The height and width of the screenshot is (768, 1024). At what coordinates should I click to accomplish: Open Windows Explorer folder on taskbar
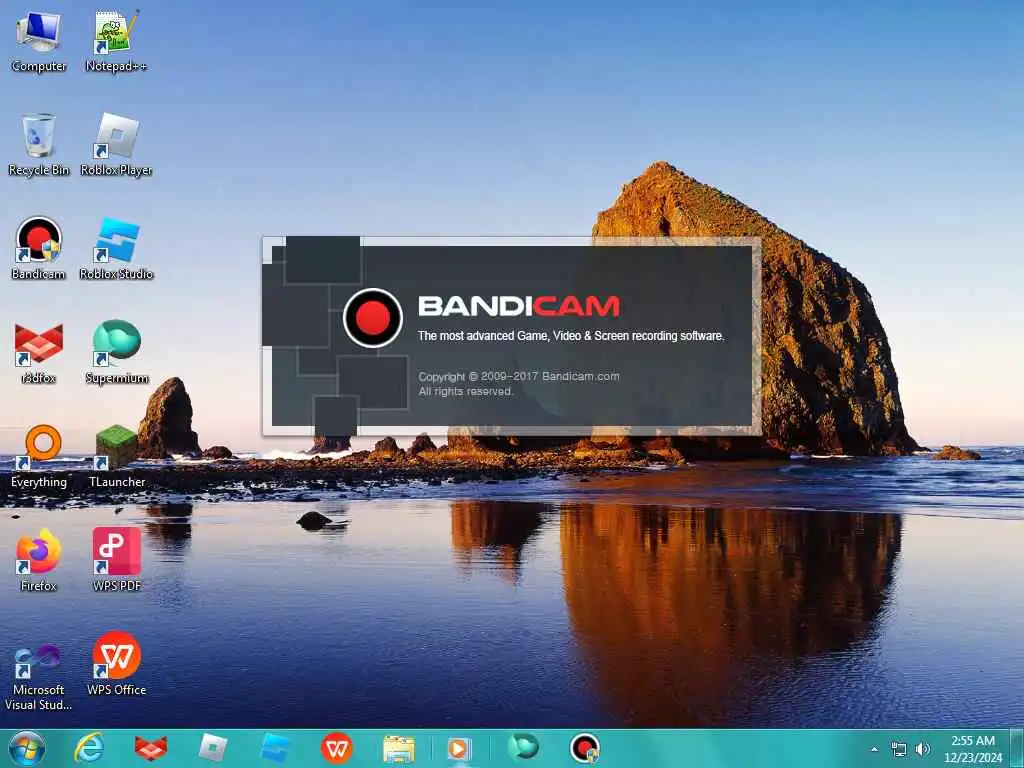click(398, 748)
